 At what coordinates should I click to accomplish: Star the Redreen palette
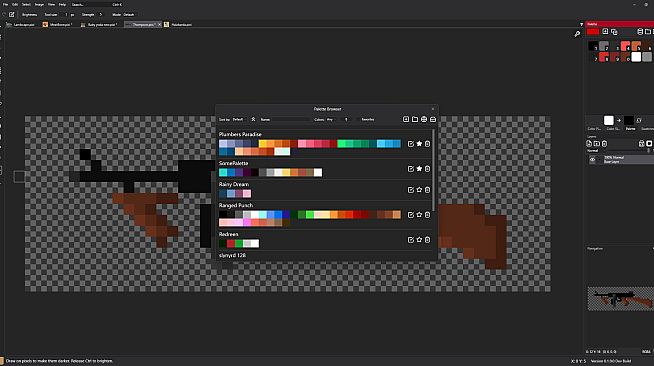[x=419, y=240]
